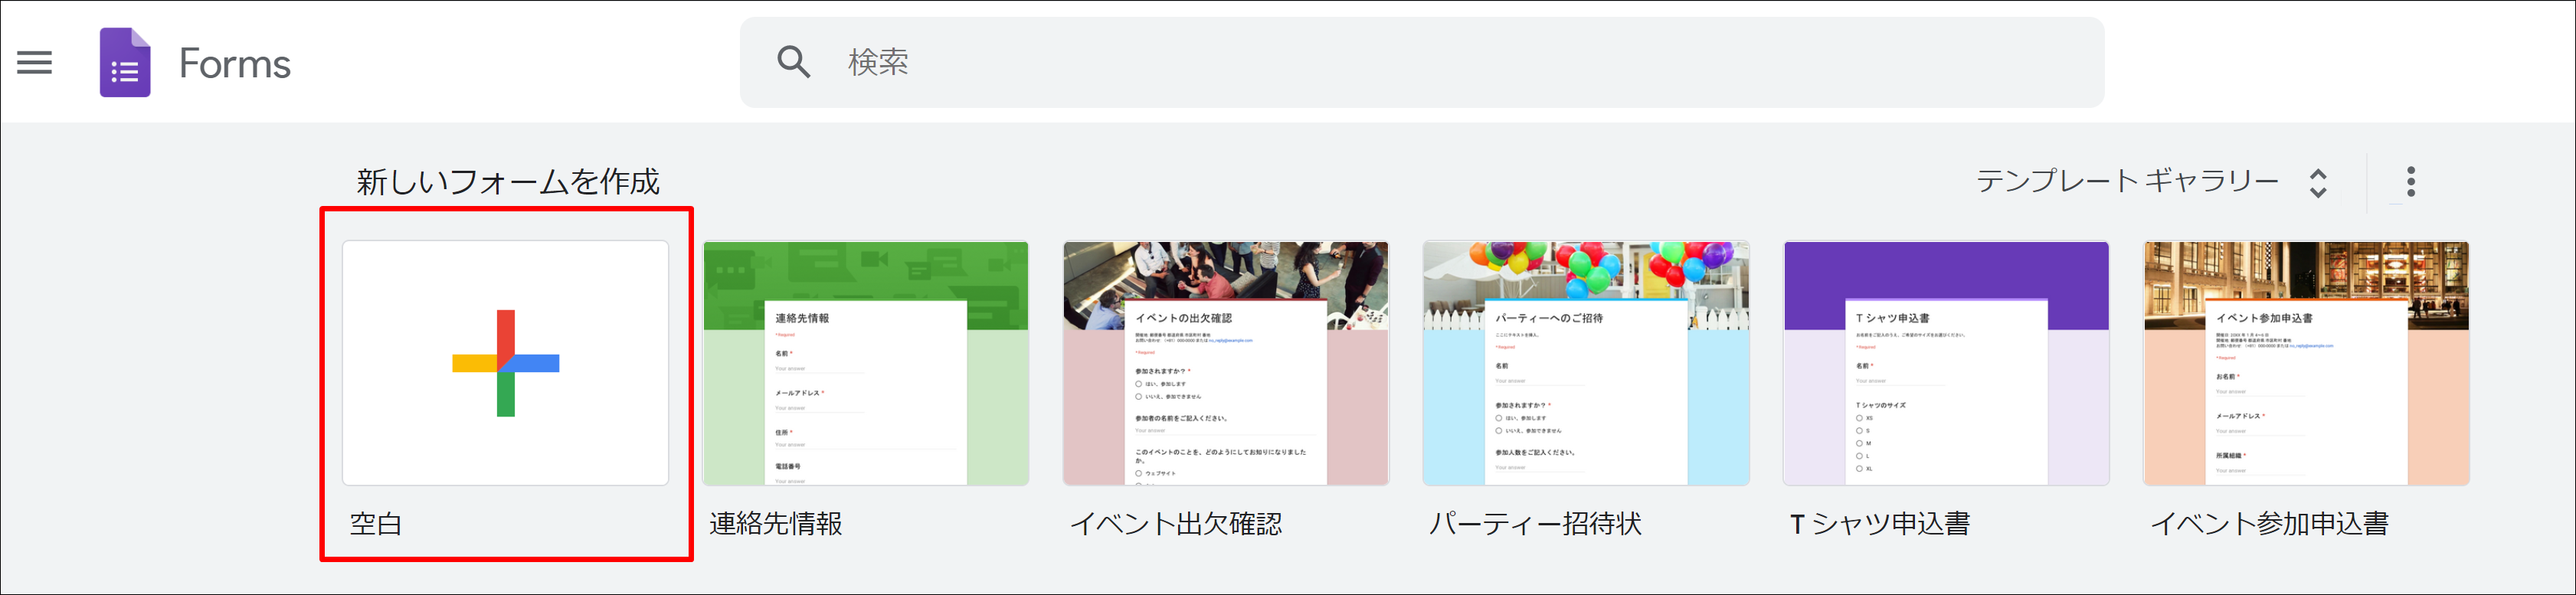Focus the 検索 search input field

coord(1421,62)
